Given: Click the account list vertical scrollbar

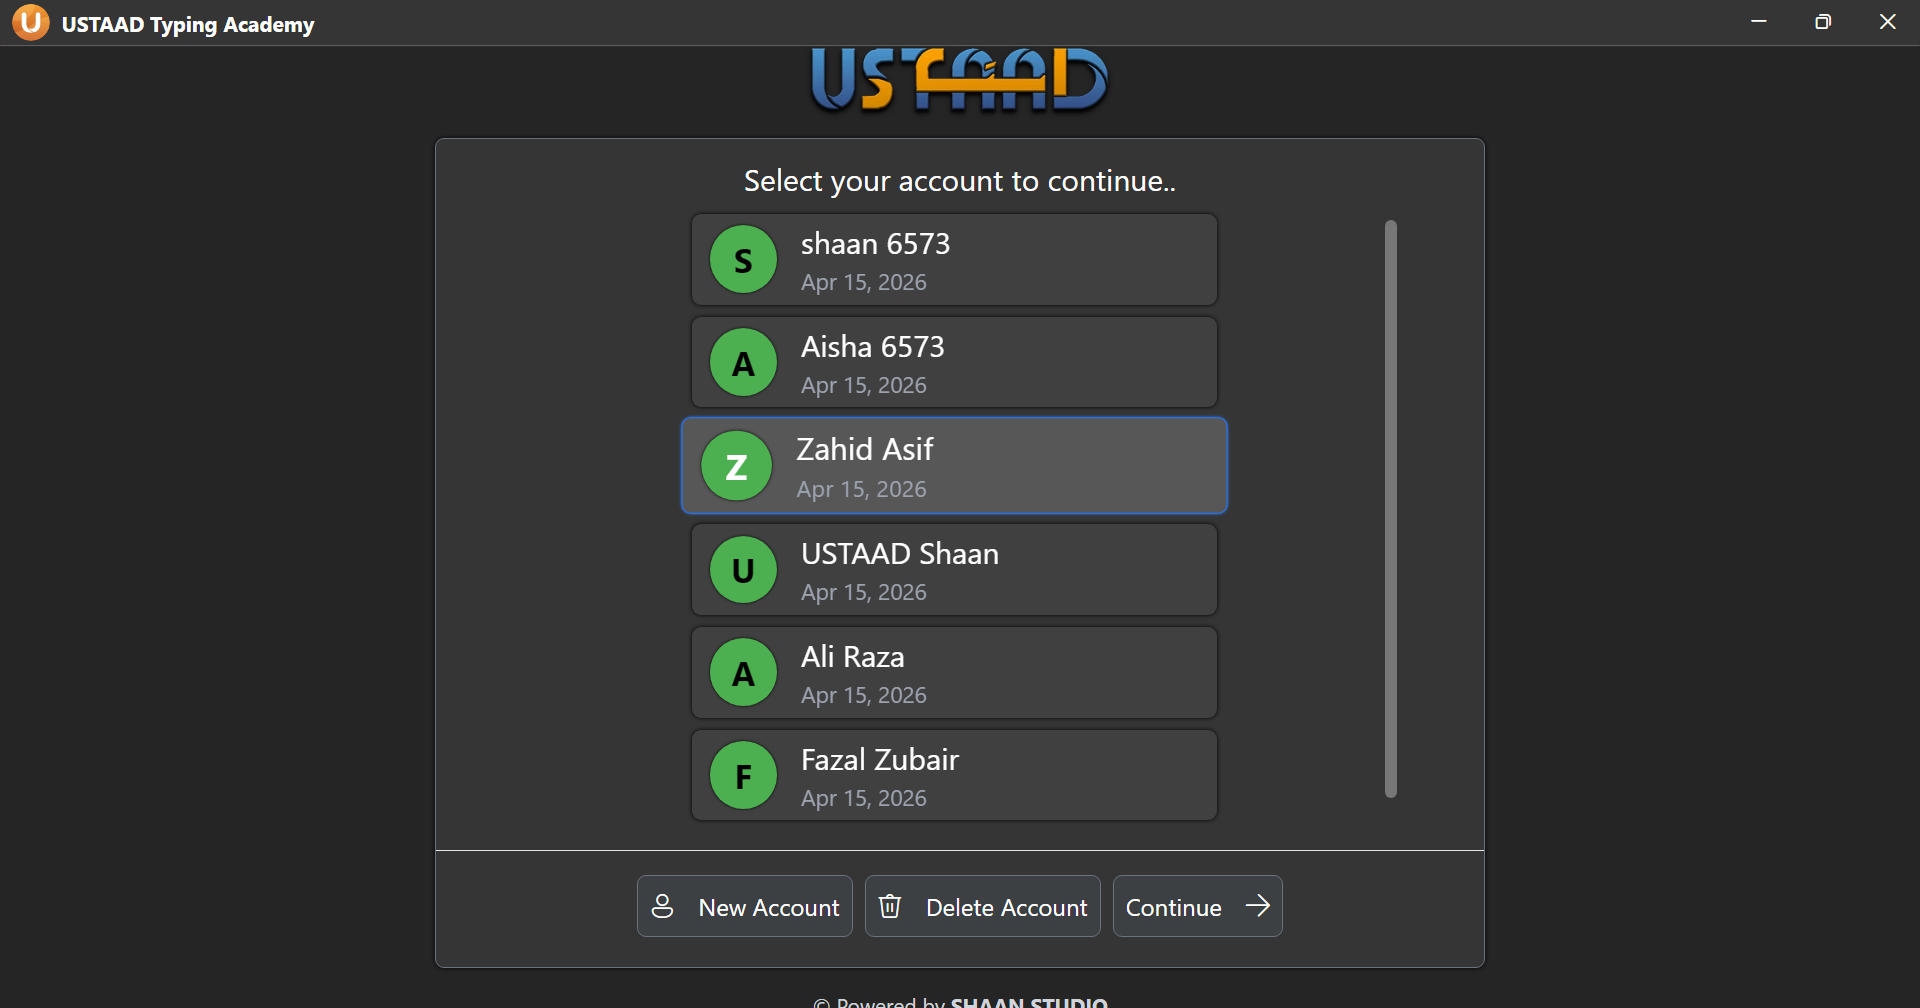Looking at the screenshot, I should [1390, 508].
